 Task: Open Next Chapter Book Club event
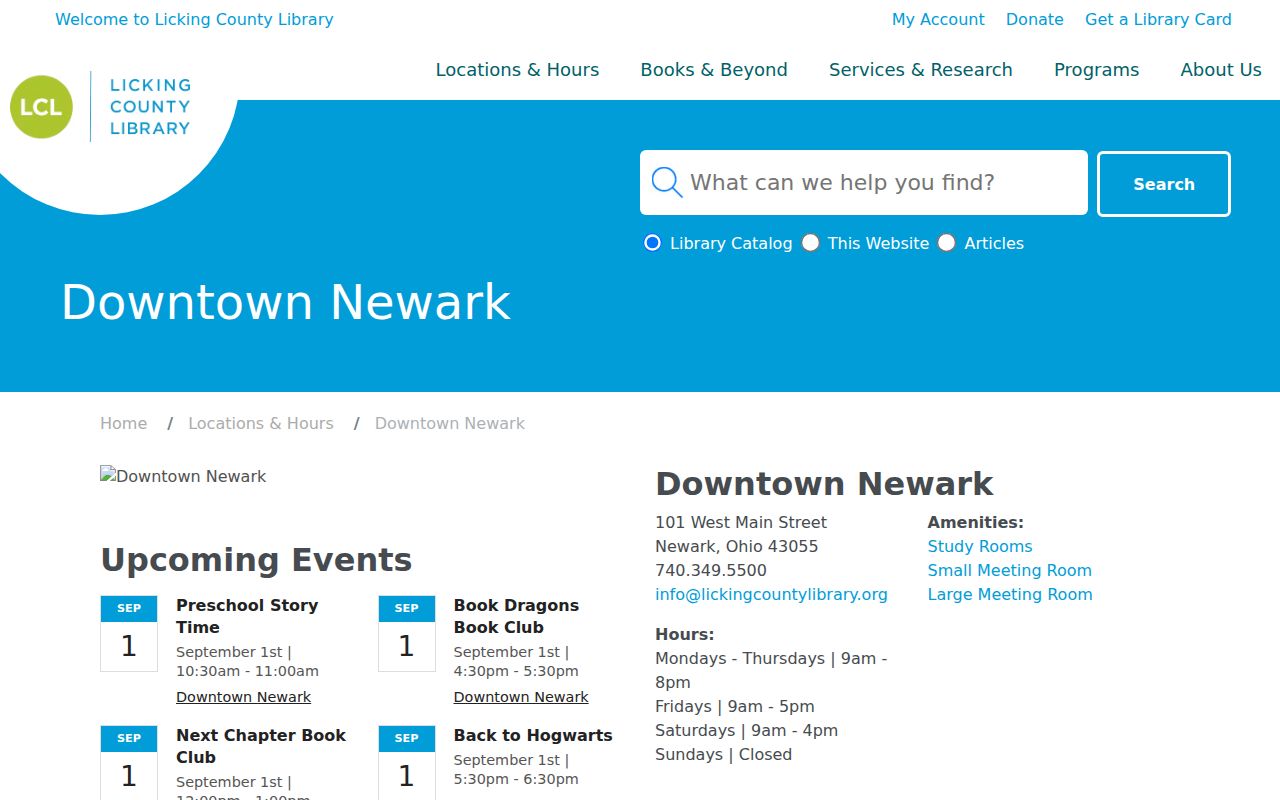(x=261, y=746)
